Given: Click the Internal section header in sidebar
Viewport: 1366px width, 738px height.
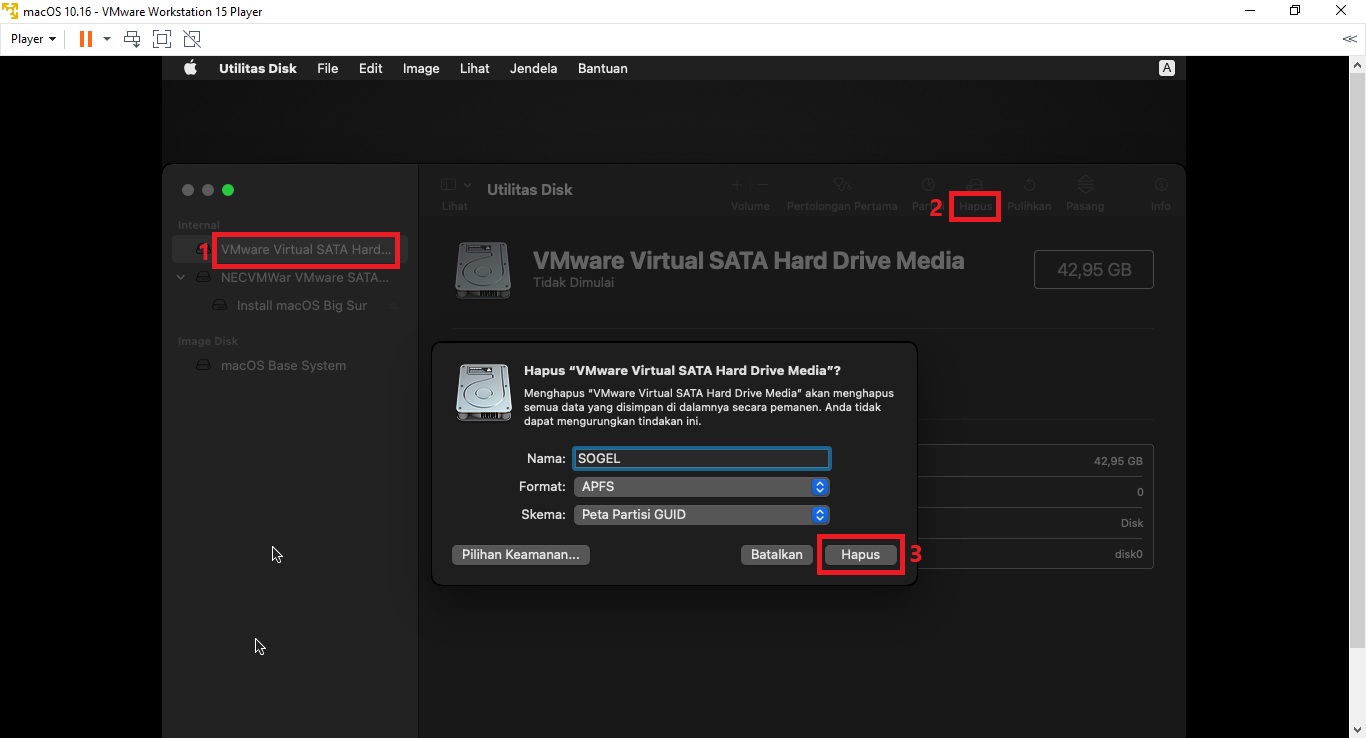Looking at the screenshot, I should (199, 225).
